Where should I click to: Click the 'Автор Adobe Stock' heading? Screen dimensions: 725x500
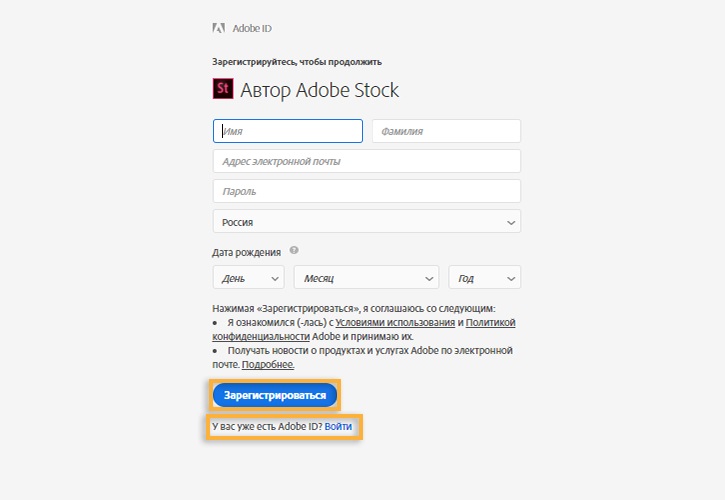[x=319, y=90]
